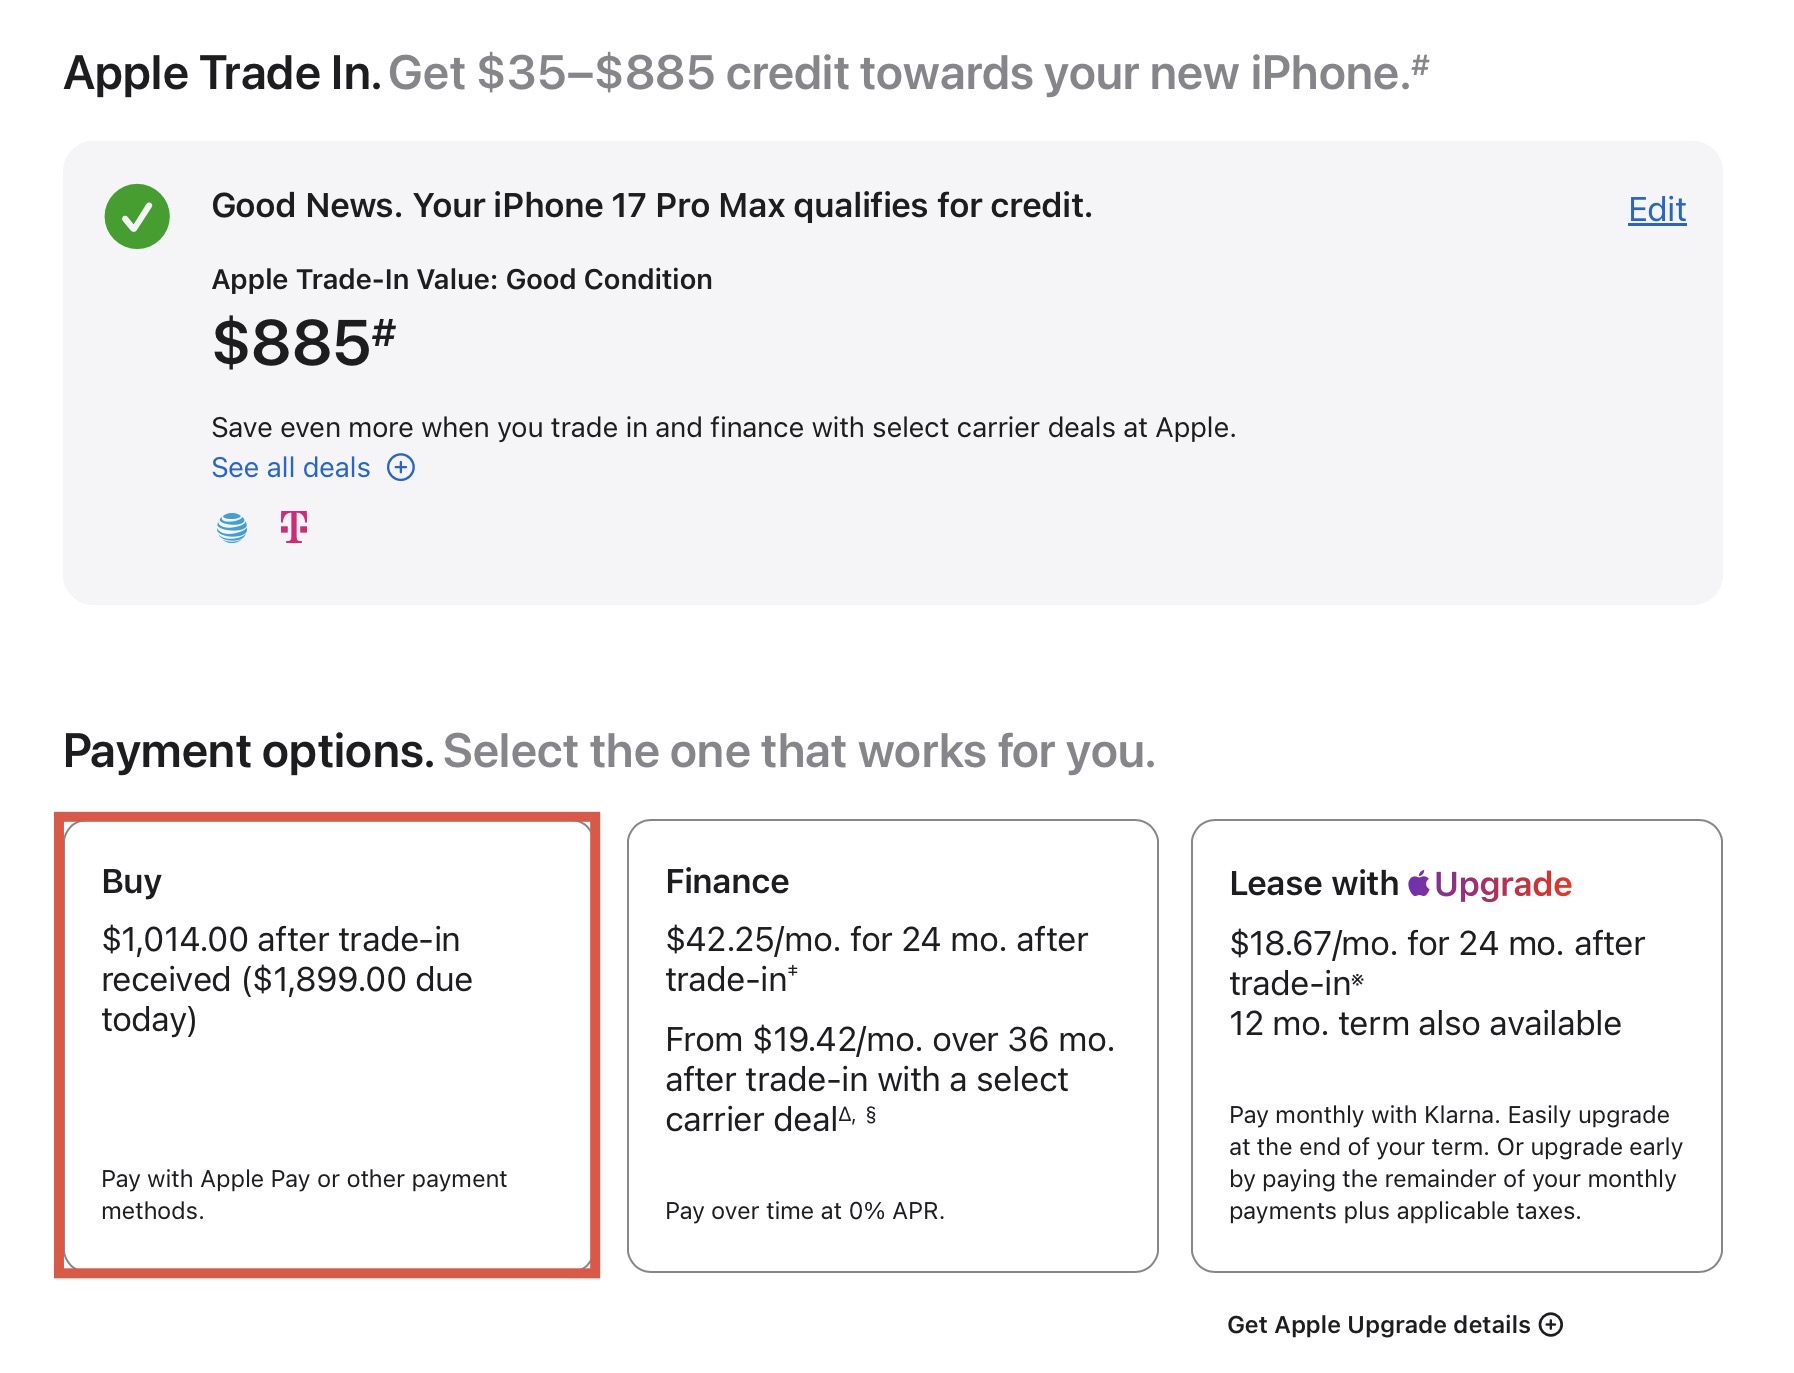The height and width of the screenshot is (1373, 1794).
Task: Click the delta footnote after carrier deal
Action: [845, 1113]
